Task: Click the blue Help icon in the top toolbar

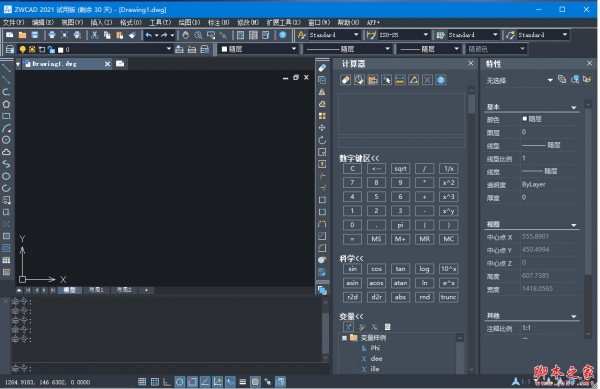Action: coord(282,35)
